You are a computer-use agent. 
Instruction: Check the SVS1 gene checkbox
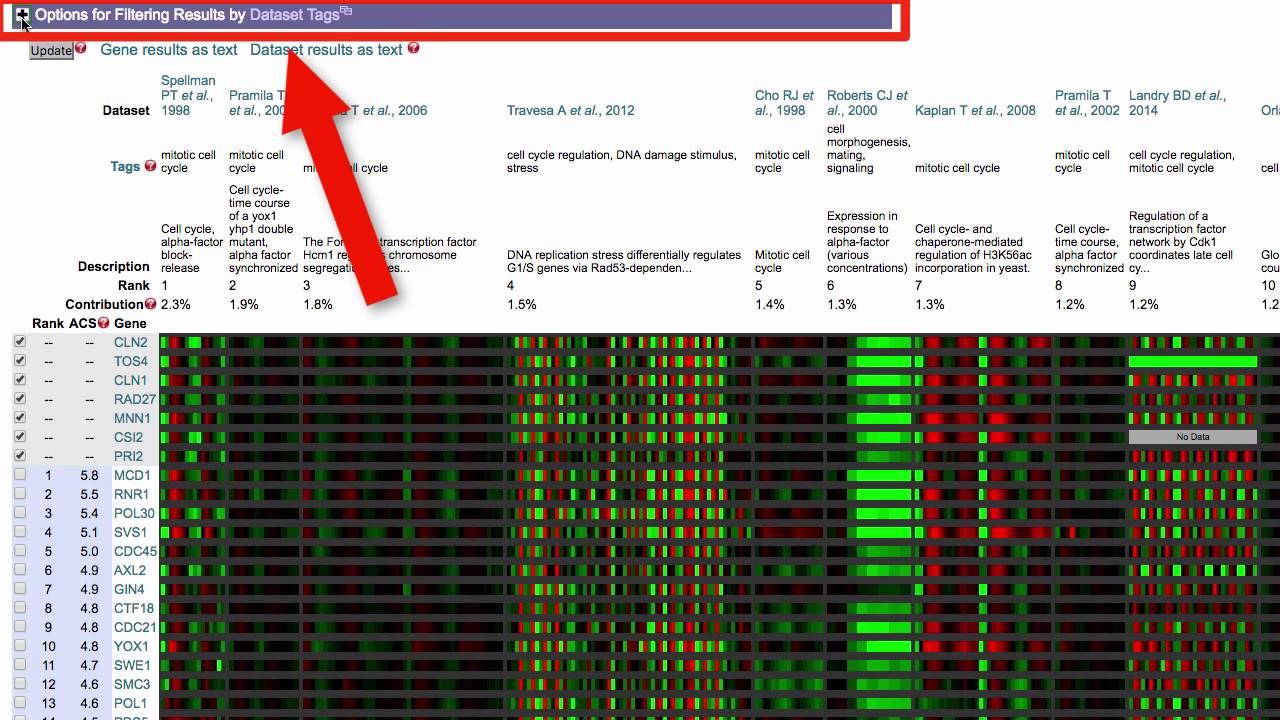click(20, 532)
